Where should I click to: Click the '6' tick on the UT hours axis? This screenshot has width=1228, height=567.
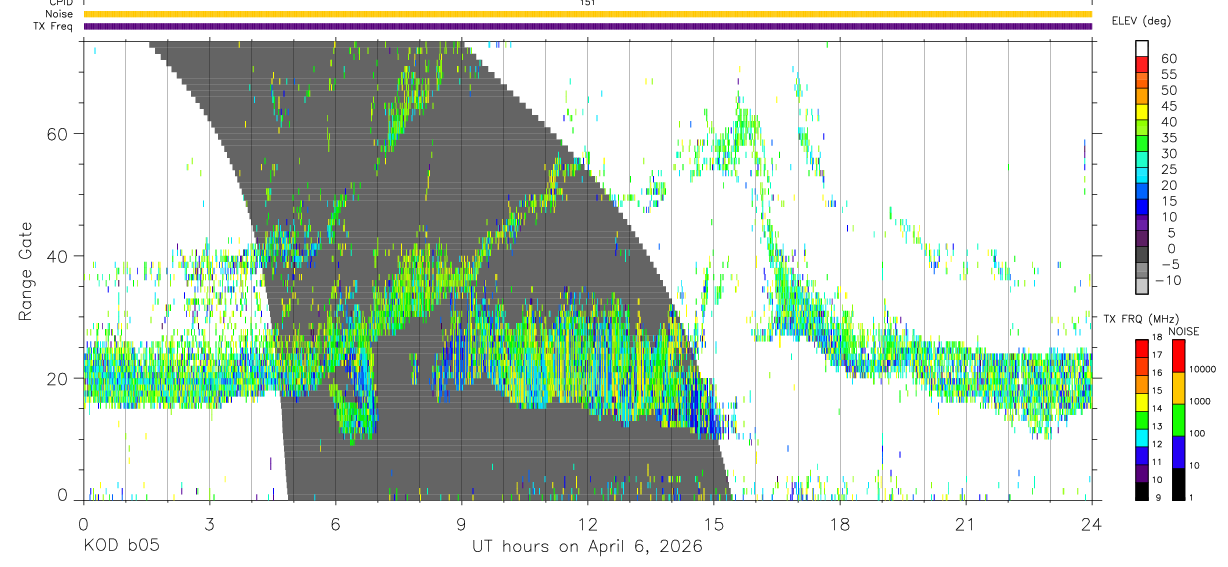[x=335, y=524]
